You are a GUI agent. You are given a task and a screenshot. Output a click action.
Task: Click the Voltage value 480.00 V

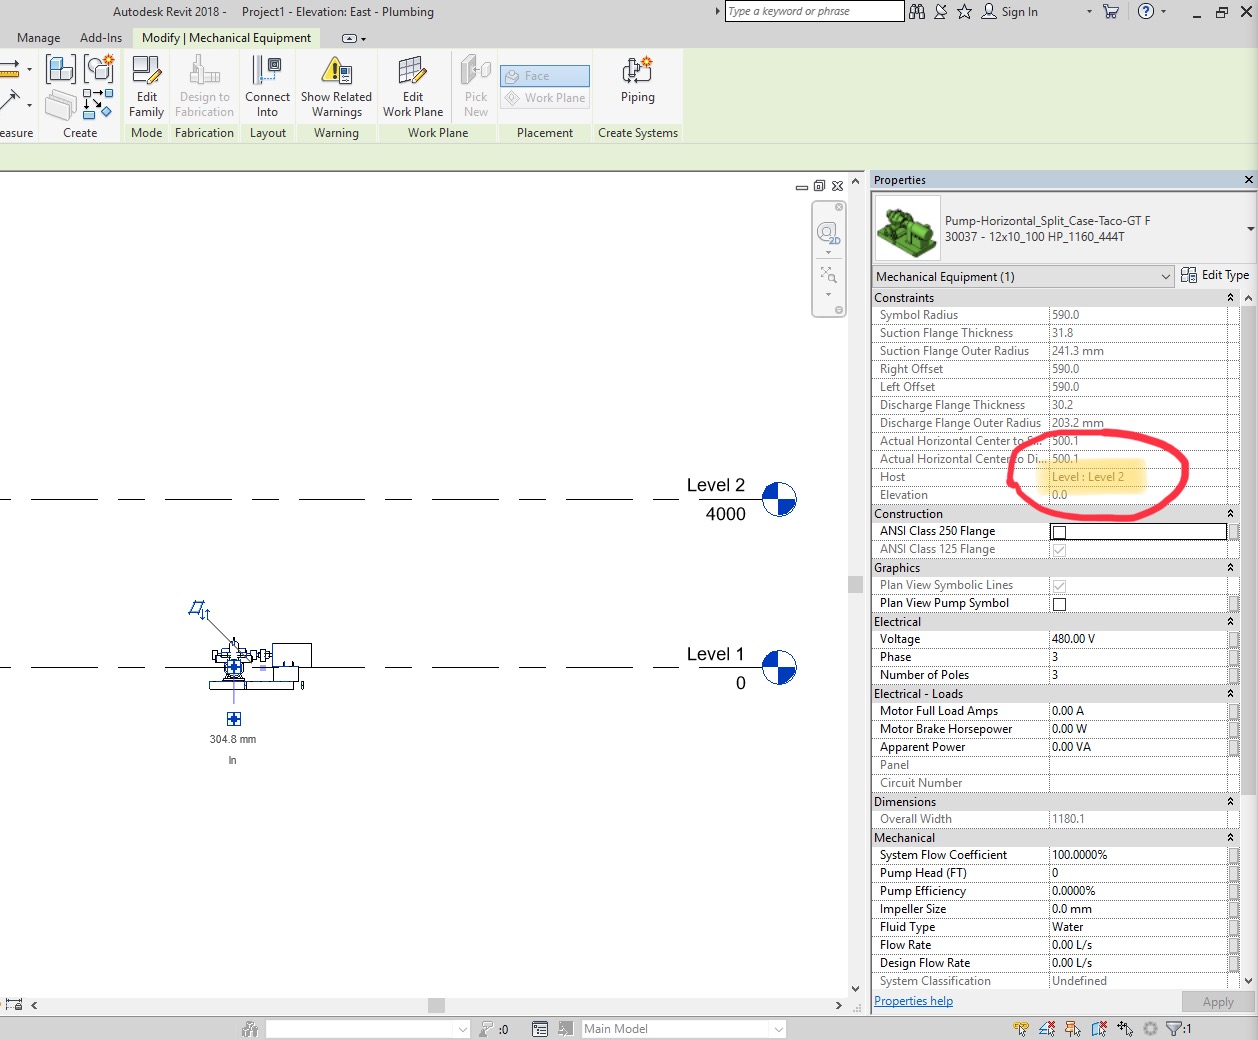[1138, 639]
